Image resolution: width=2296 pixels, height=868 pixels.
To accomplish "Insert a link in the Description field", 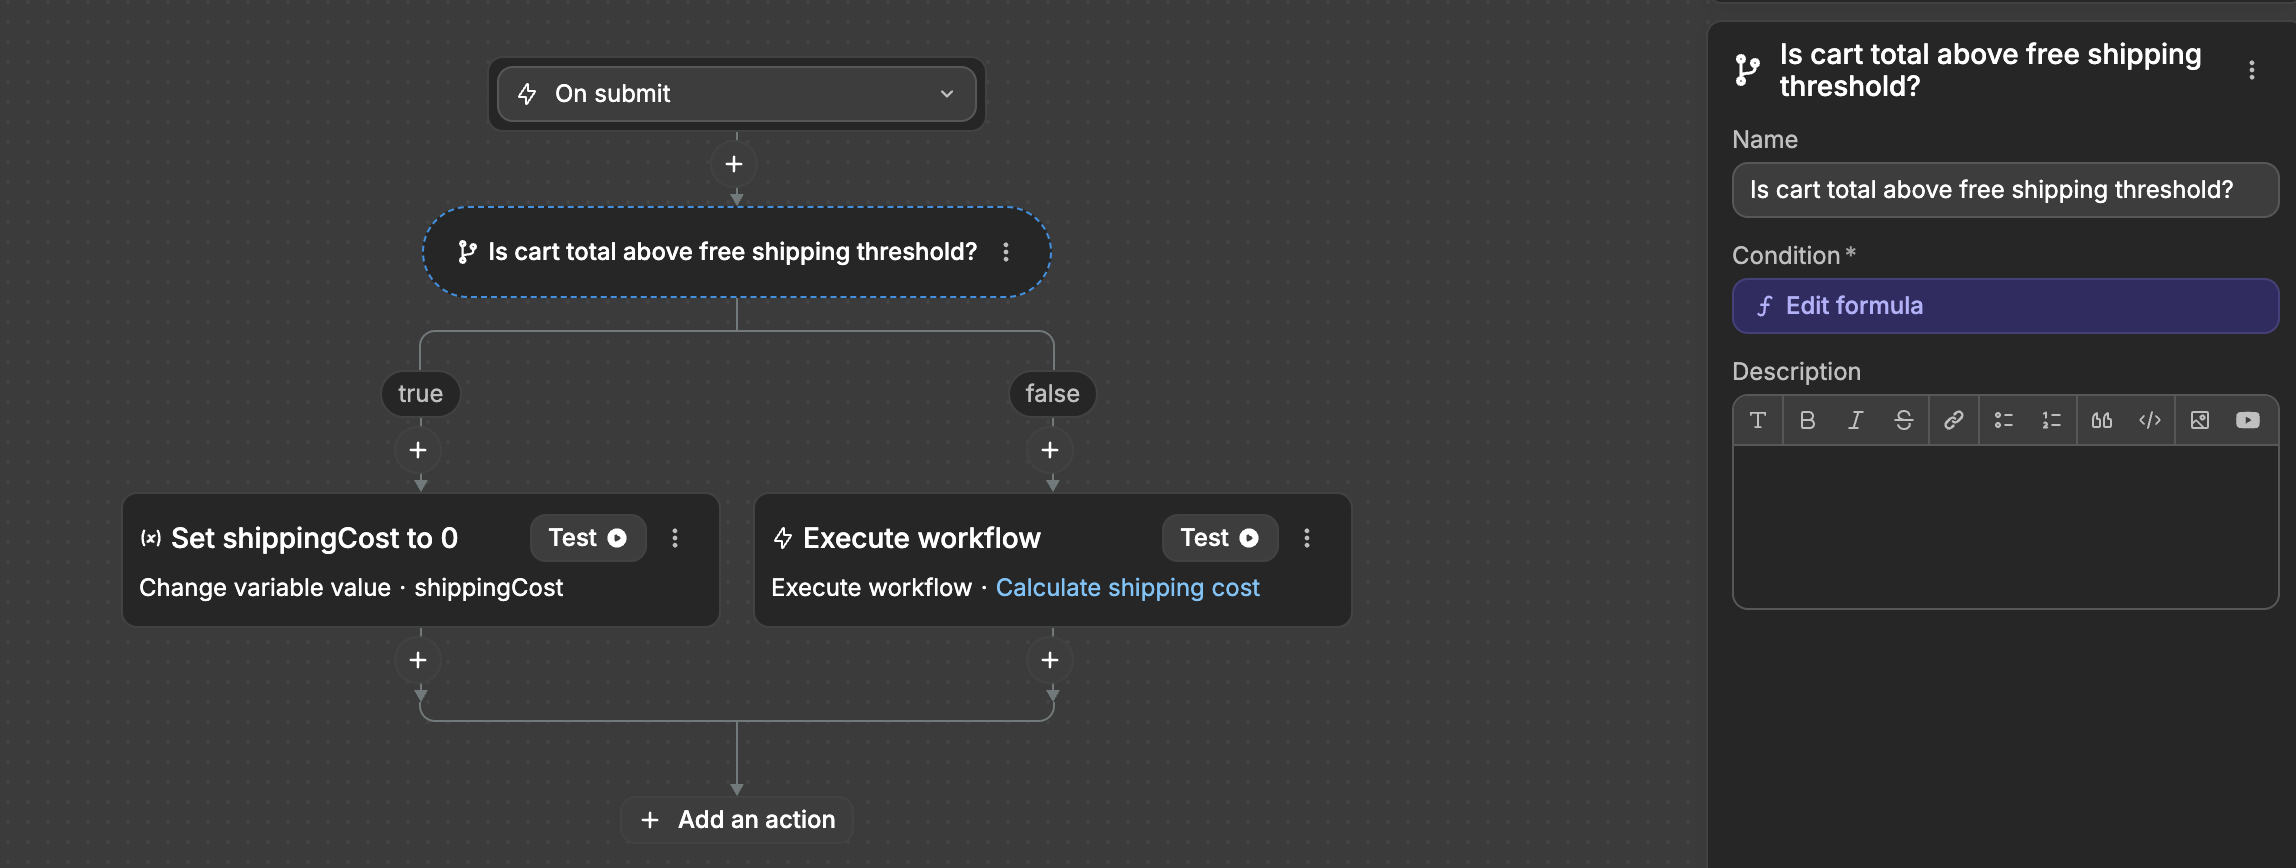I will coord(1953,420).
